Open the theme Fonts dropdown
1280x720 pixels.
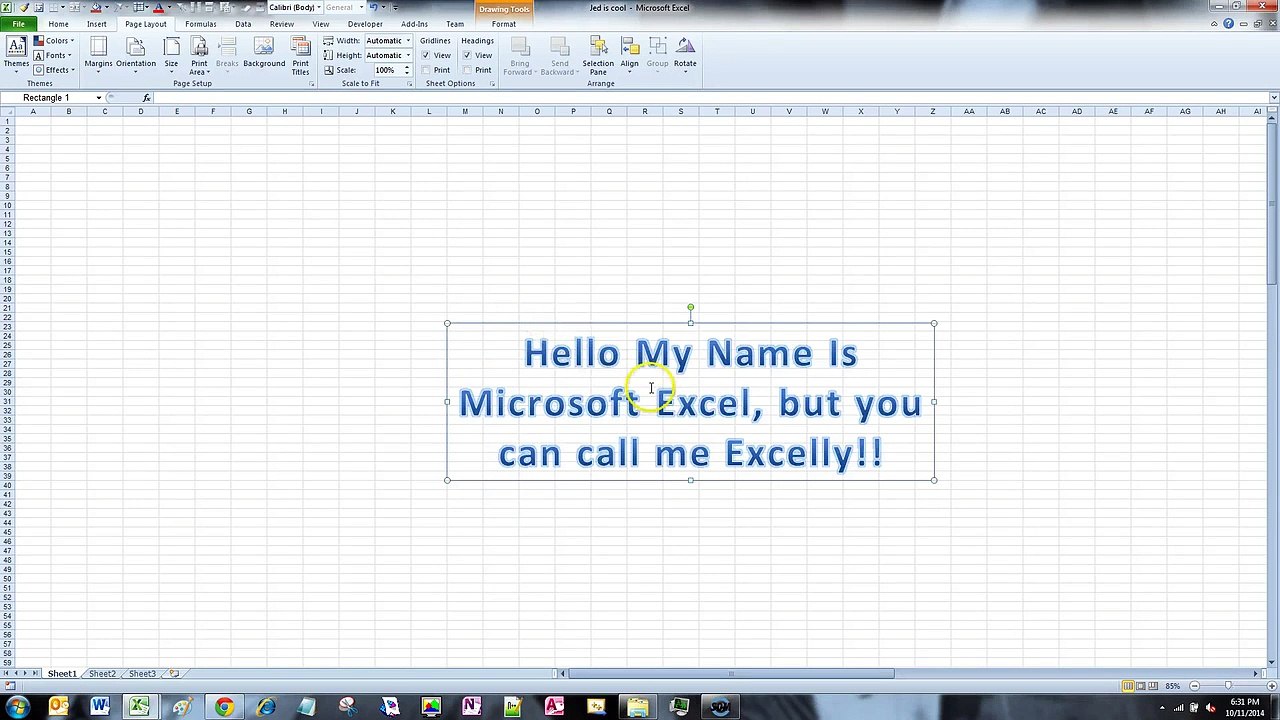[x=54, y=55]
